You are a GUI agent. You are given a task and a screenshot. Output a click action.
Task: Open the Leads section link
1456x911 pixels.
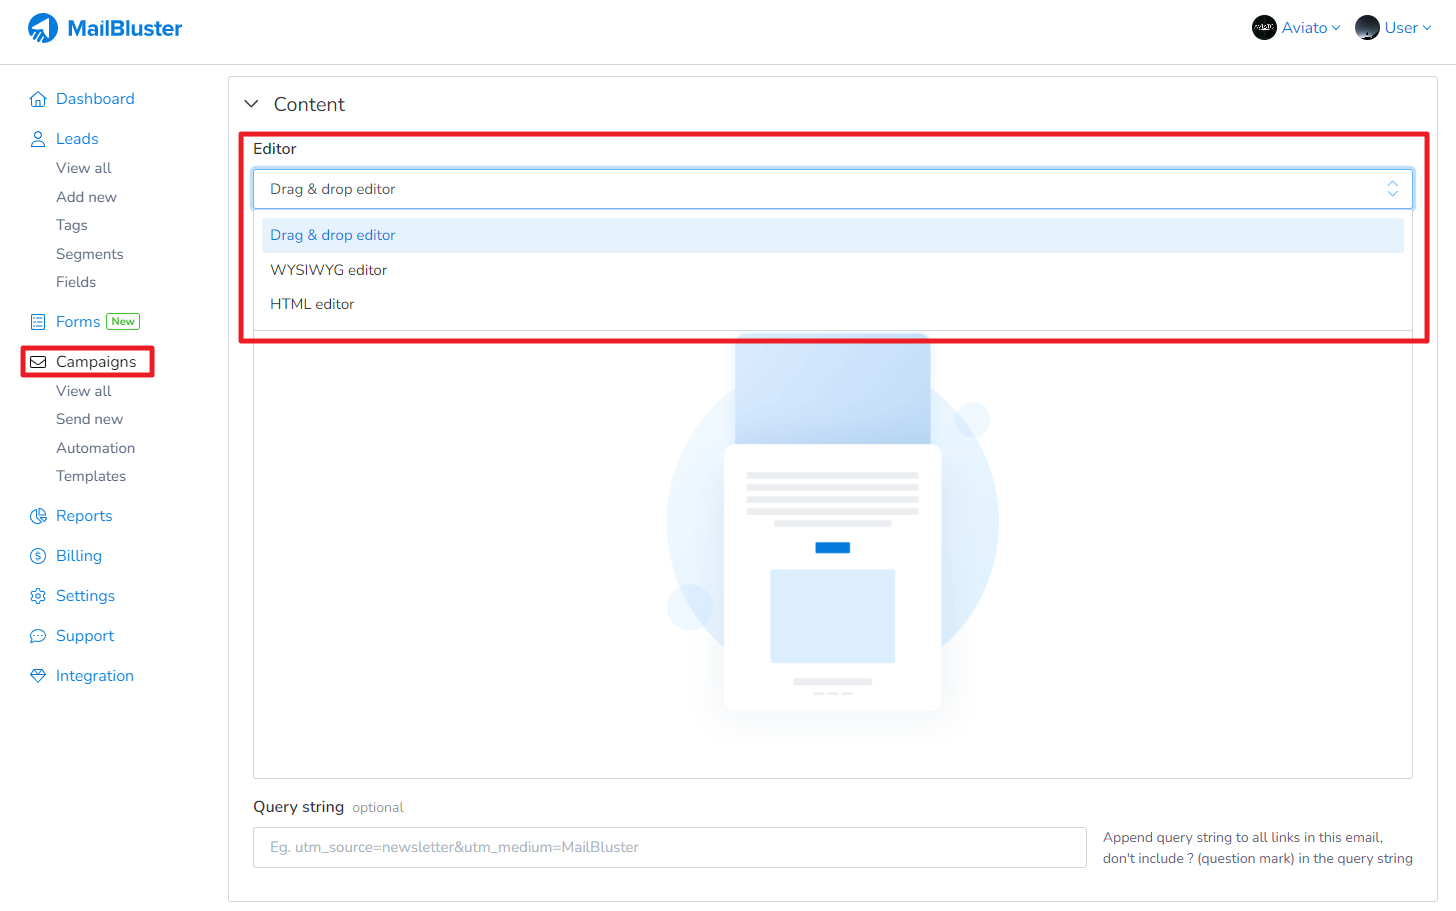[x=77, y=139]
